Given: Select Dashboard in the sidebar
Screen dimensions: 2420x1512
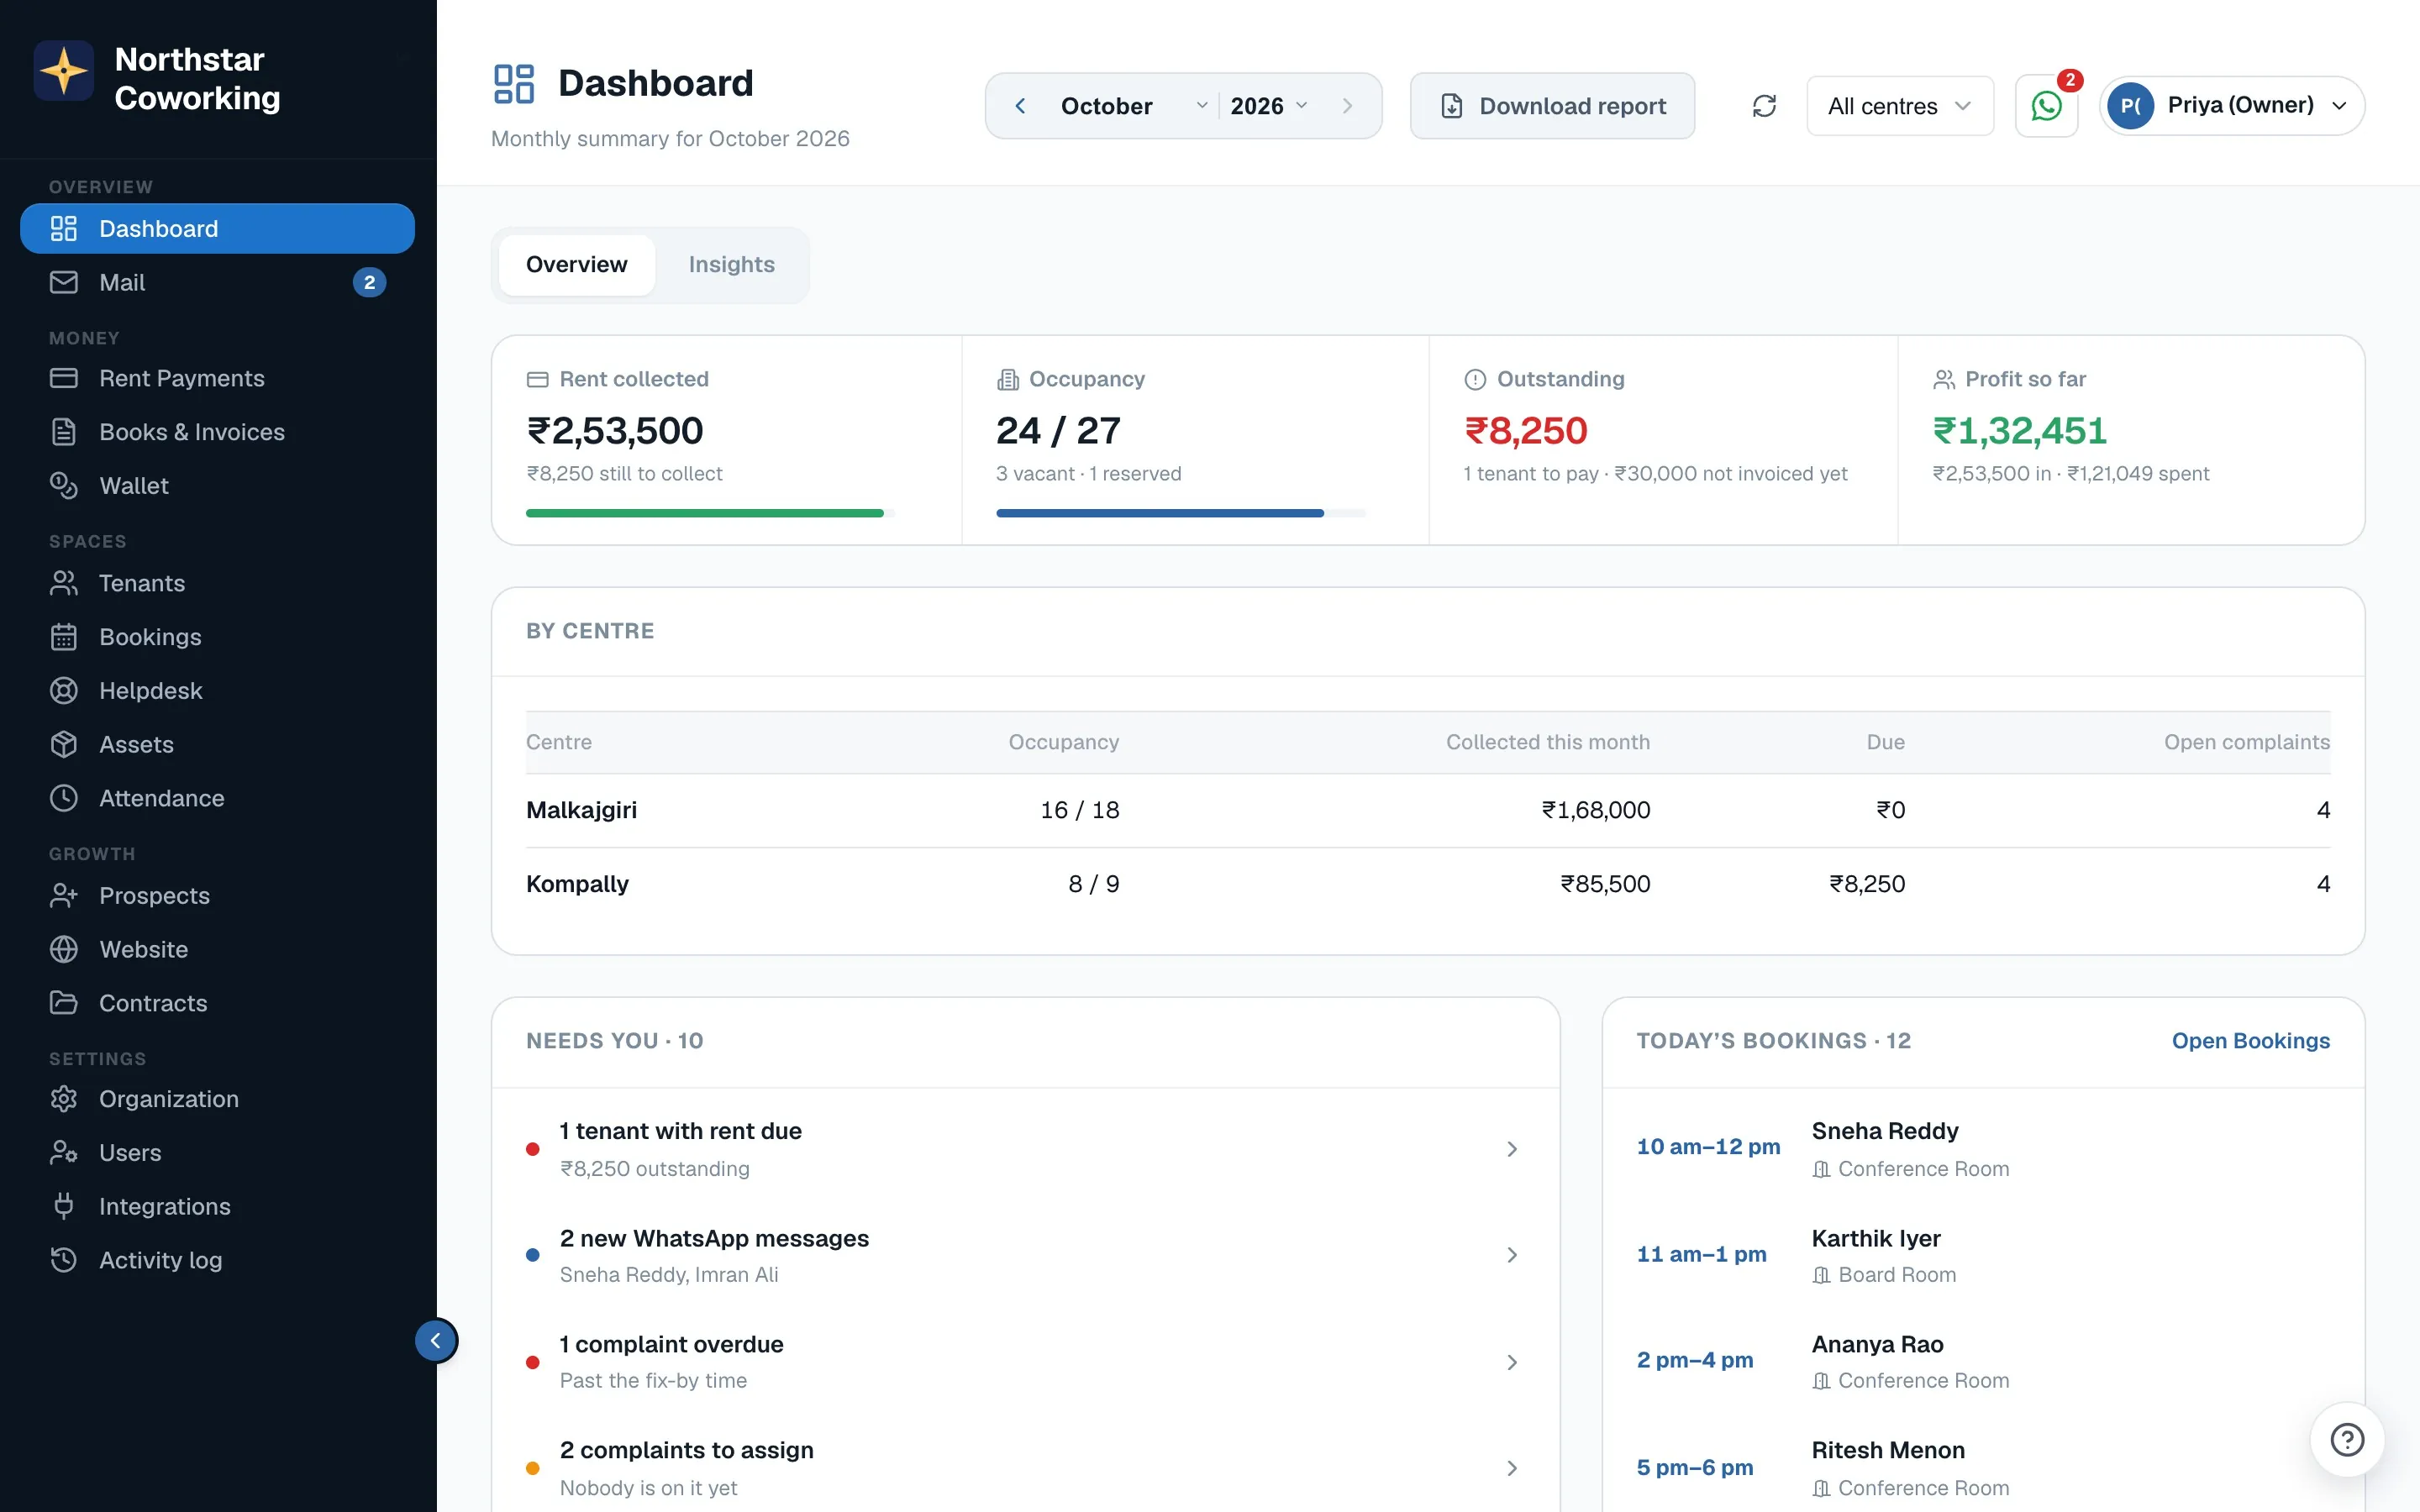Looking at the screenshot, I should click(x=217, y=229).
